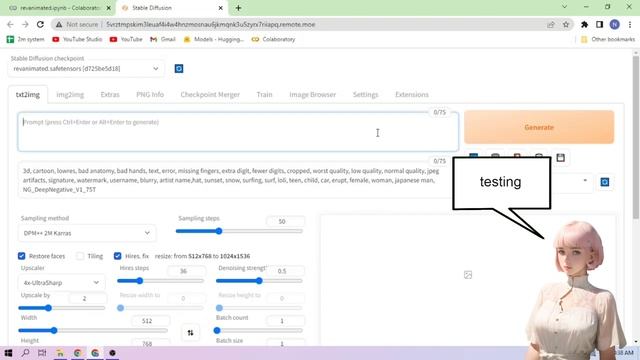Open the PNG Info tab
The image size is (640, 360).
150,95
